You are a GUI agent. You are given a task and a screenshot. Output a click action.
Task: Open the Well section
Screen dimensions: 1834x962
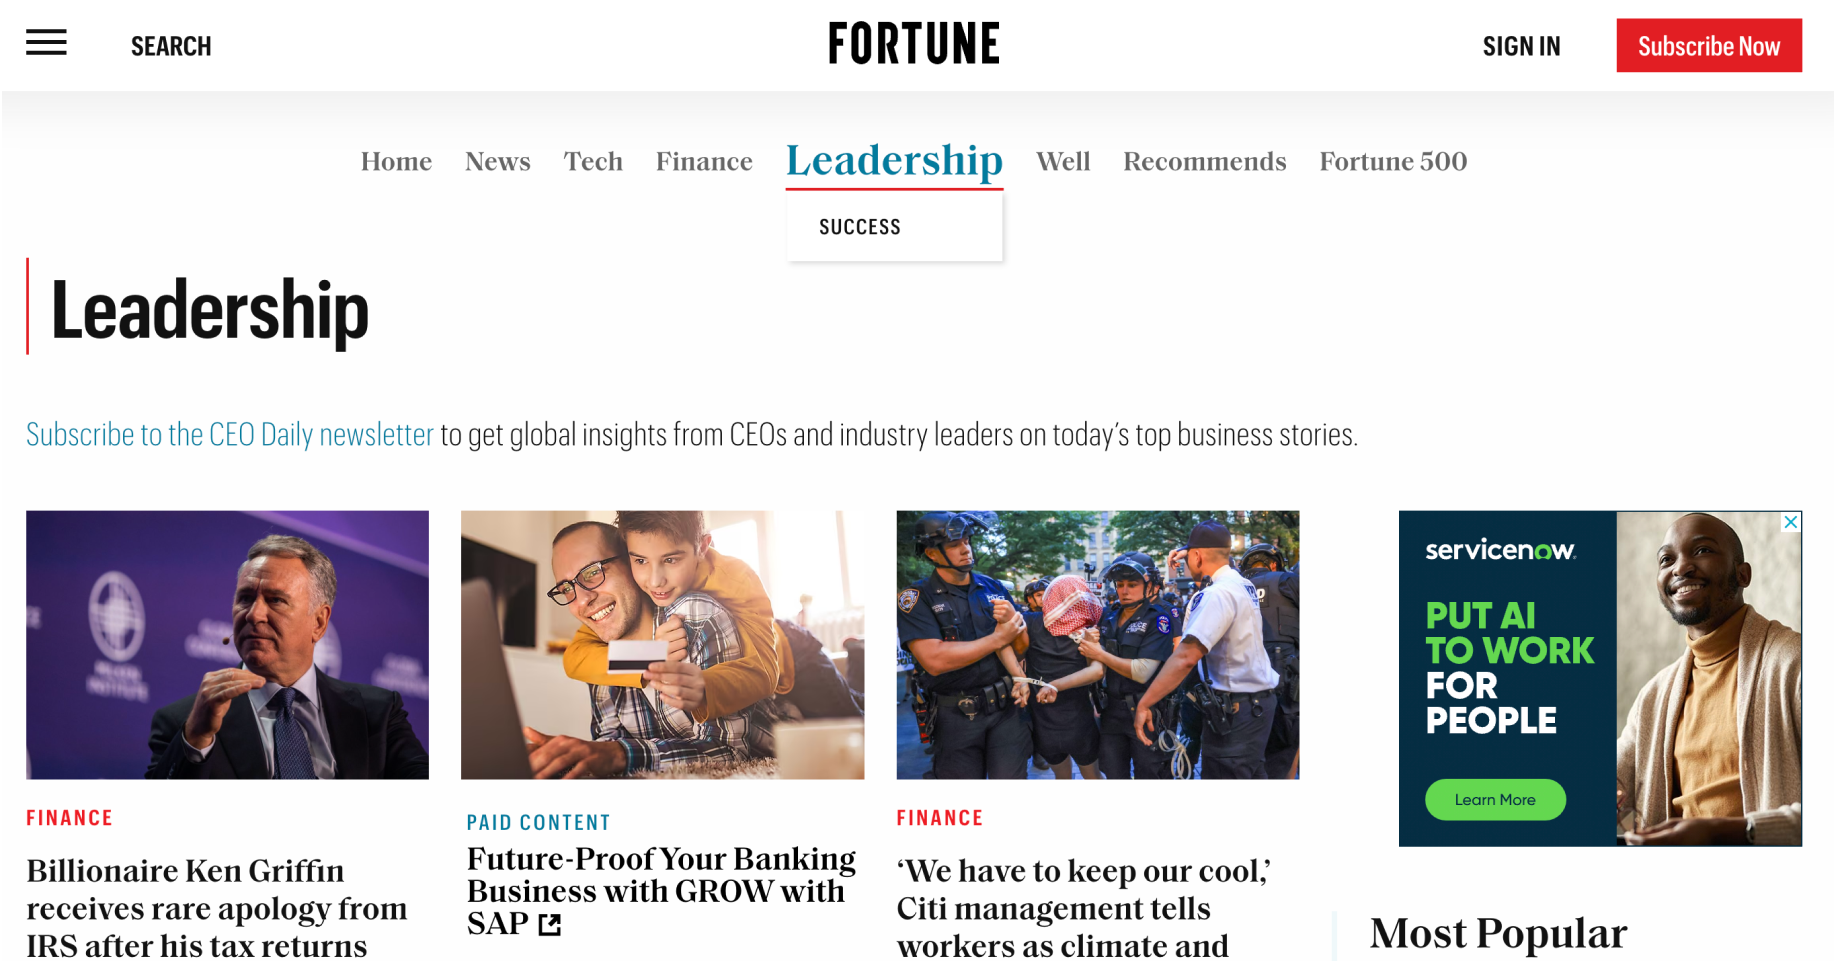[x=1063, y=162]
